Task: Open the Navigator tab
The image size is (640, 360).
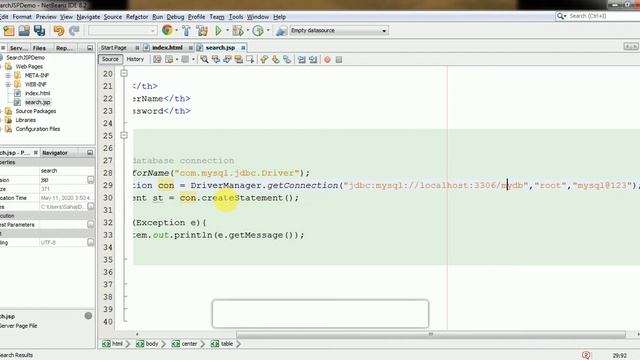Action: (55, 153)
